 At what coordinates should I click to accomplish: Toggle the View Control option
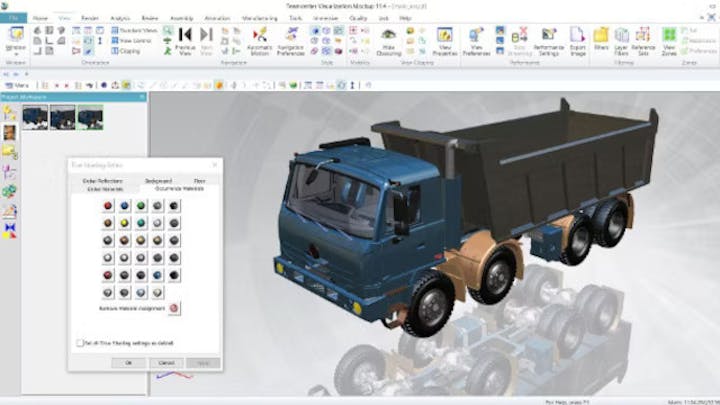tap(131, 40)
